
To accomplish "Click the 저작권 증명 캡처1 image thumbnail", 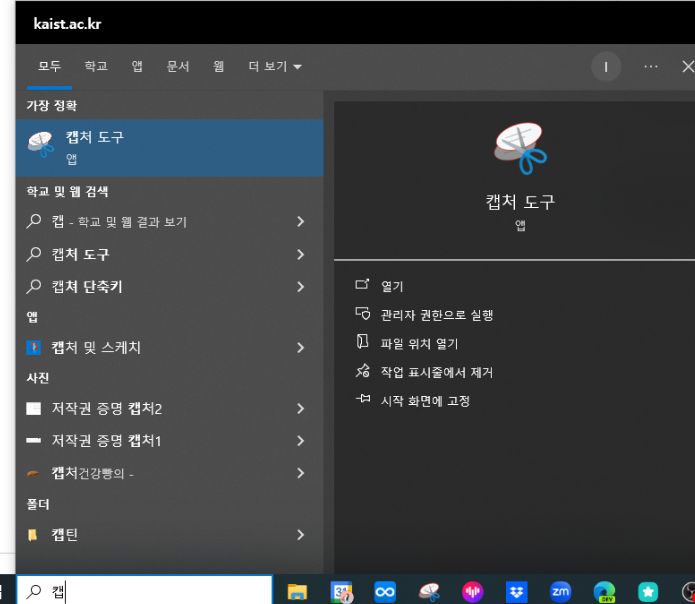I will pyautogui.click(x=34, y=440).
